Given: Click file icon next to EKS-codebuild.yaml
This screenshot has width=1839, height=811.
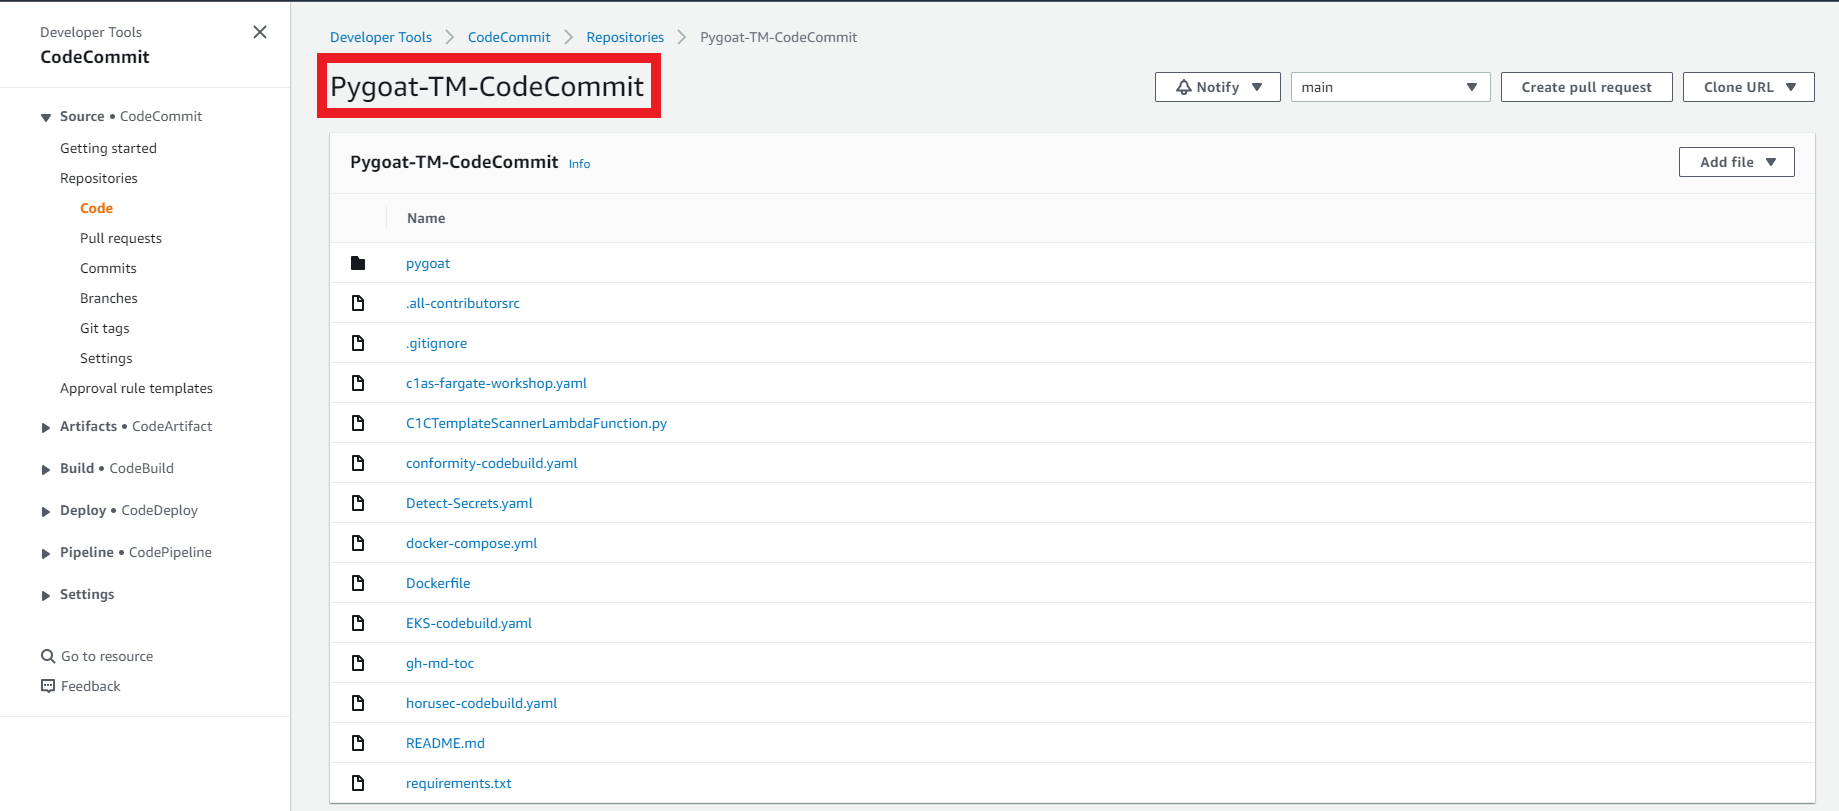Looking at the screenshot, I should (x=358, y=623).
